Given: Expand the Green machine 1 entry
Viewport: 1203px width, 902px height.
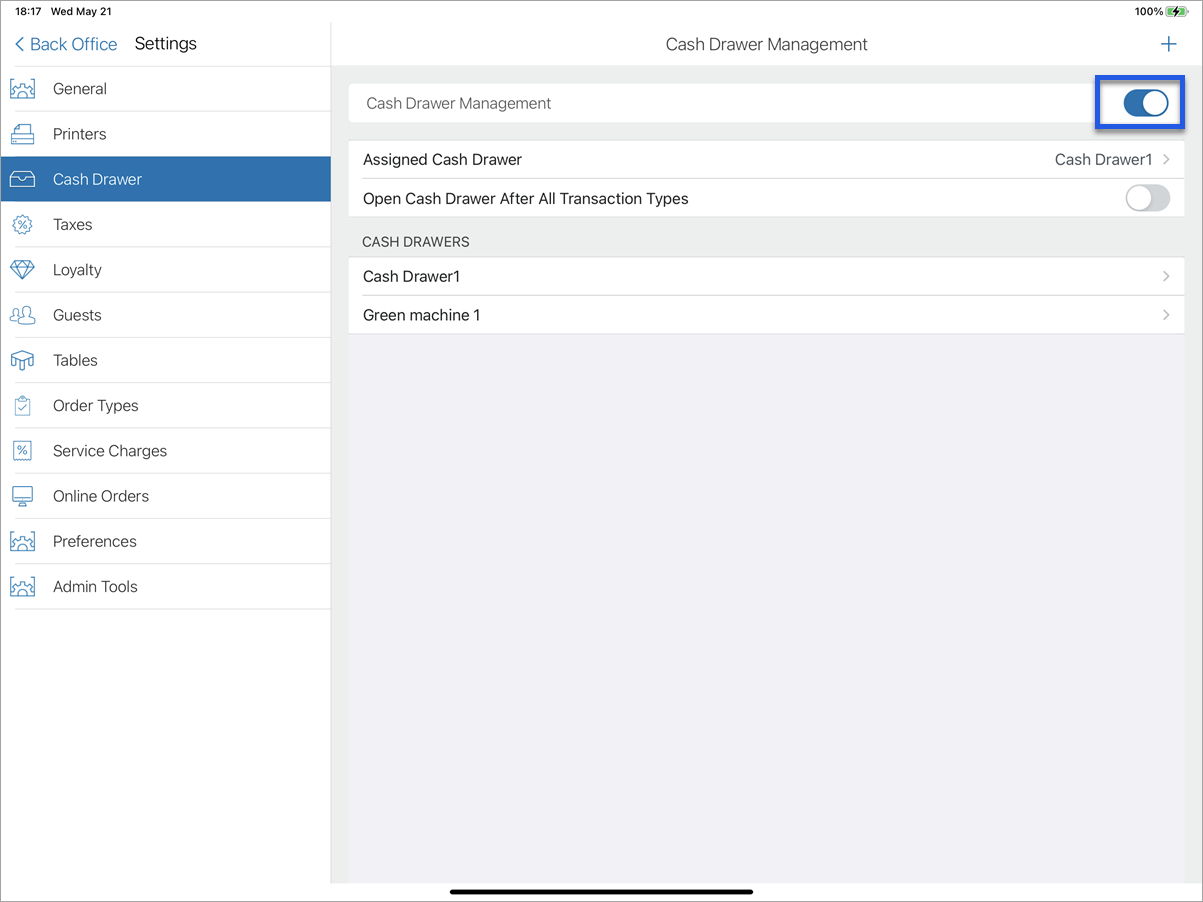Looking at the screenshot, I should (766, 314).
